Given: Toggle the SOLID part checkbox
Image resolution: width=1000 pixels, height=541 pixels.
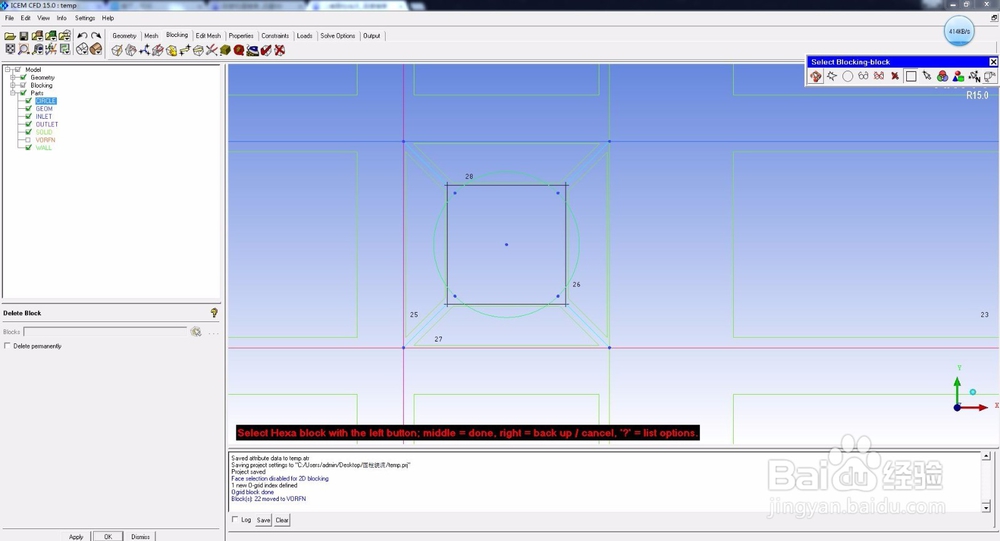Looking at the screenshot, I should click(x=29, y=131).
